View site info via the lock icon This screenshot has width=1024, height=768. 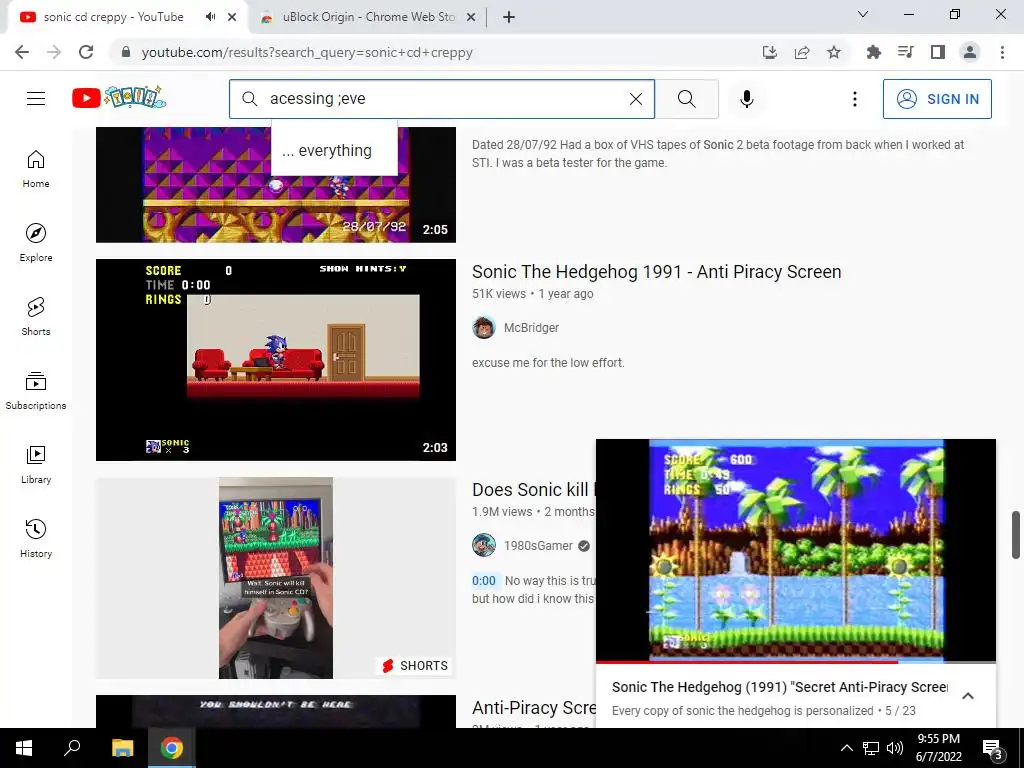[x=126, y=52]
